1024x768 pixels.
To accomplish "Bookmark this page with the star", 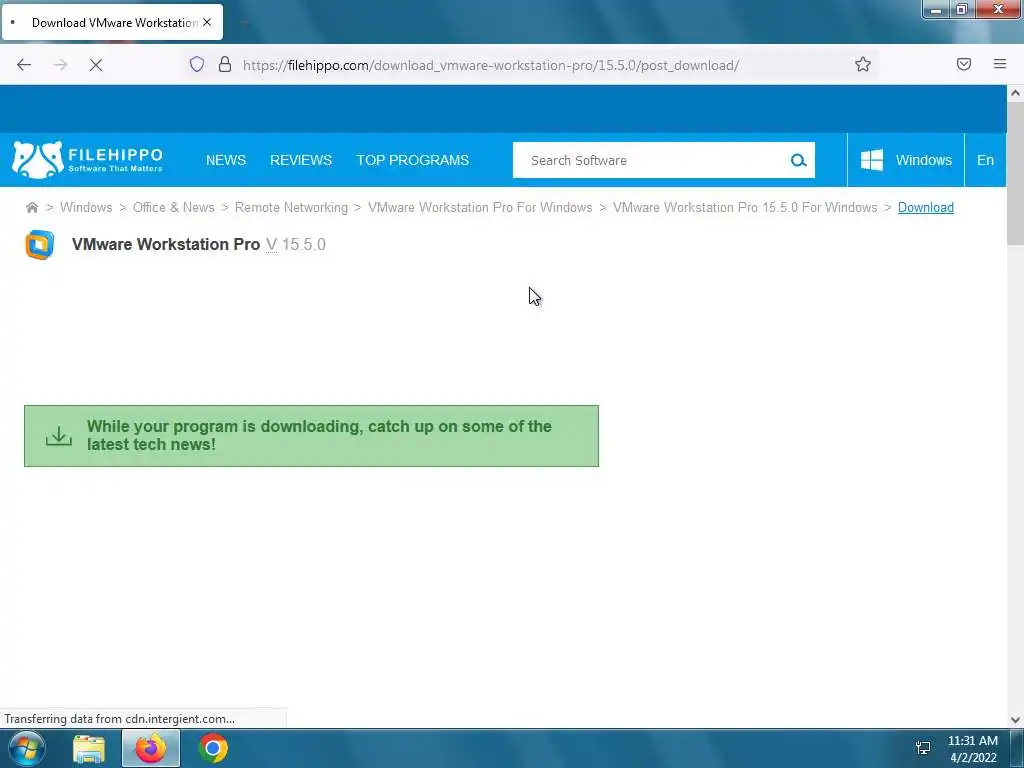I will point(863,64).
